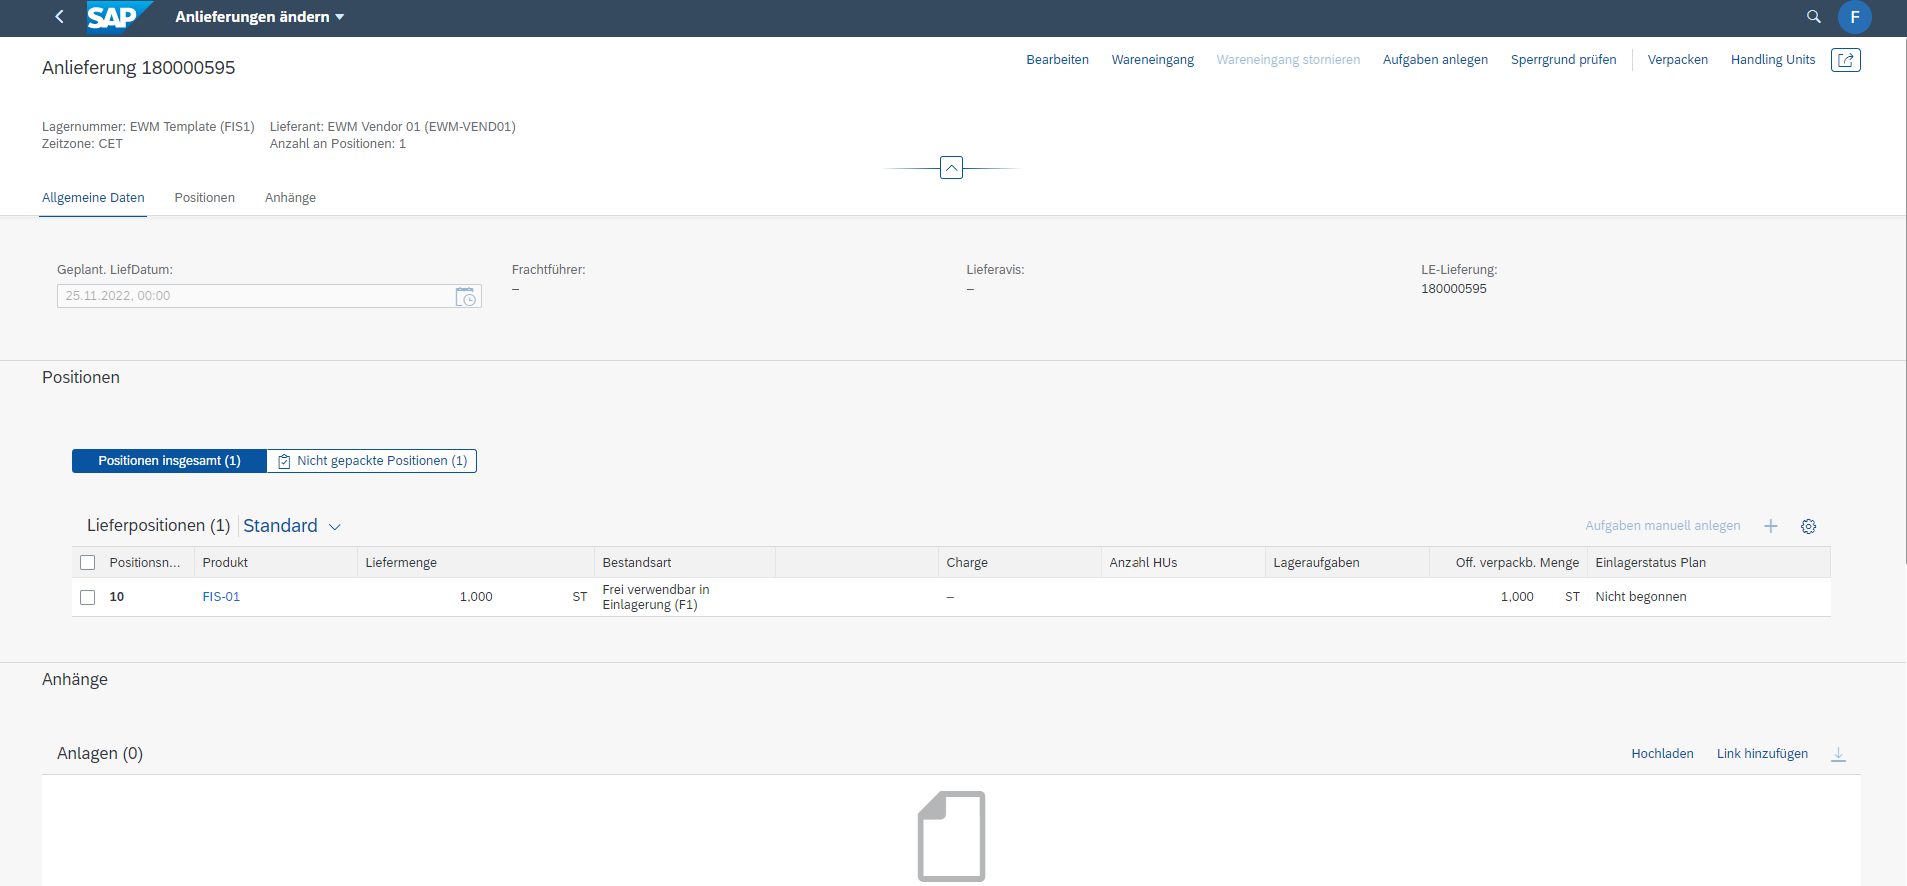Screen dimensions: 1907x886
Task: Click Hochladen to upload an attachment
Action: click(x=1662, y=754)
